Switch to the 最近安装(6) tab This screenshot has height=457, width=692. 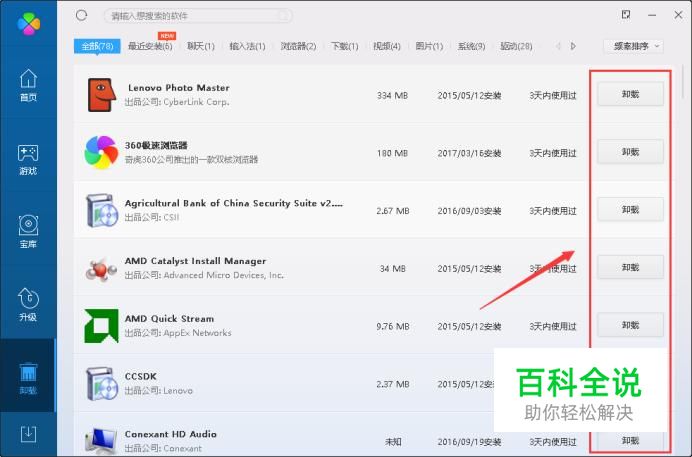pos(150,46)
